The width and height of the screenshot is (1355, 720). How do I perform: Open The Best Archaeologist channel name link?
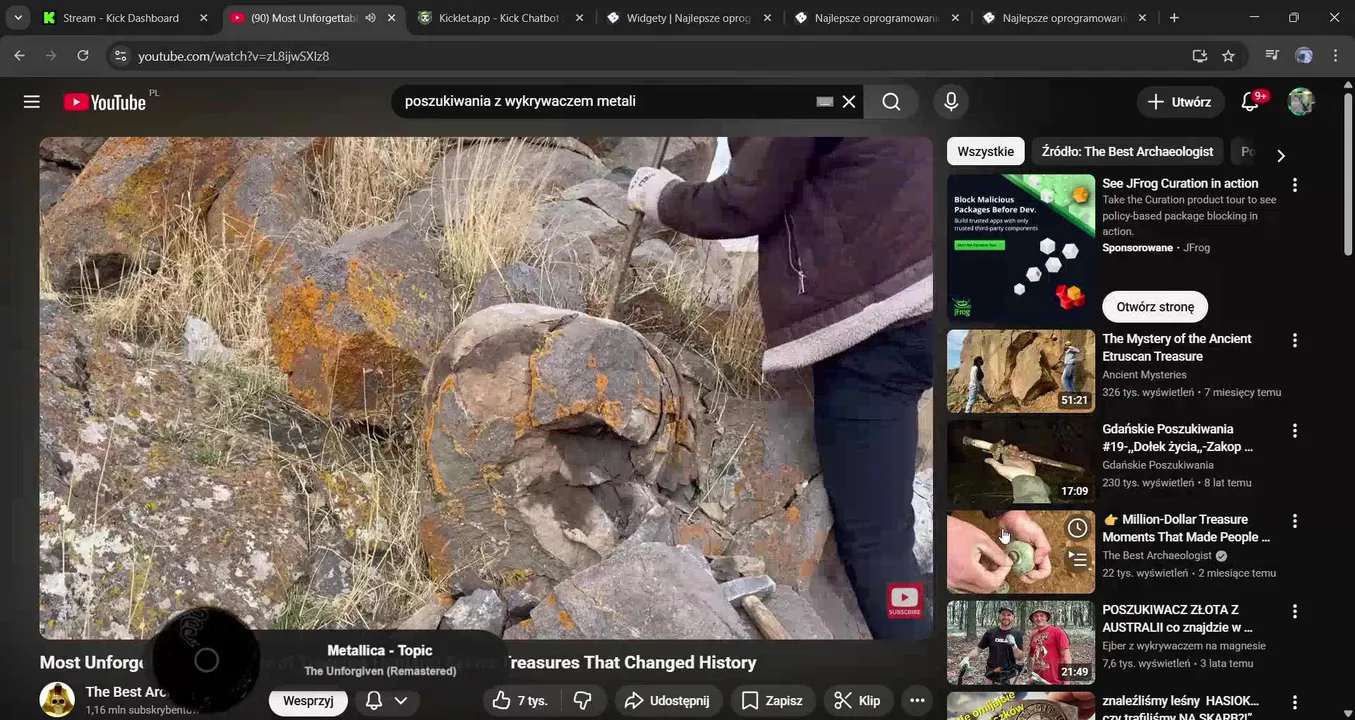click(127, 692)
